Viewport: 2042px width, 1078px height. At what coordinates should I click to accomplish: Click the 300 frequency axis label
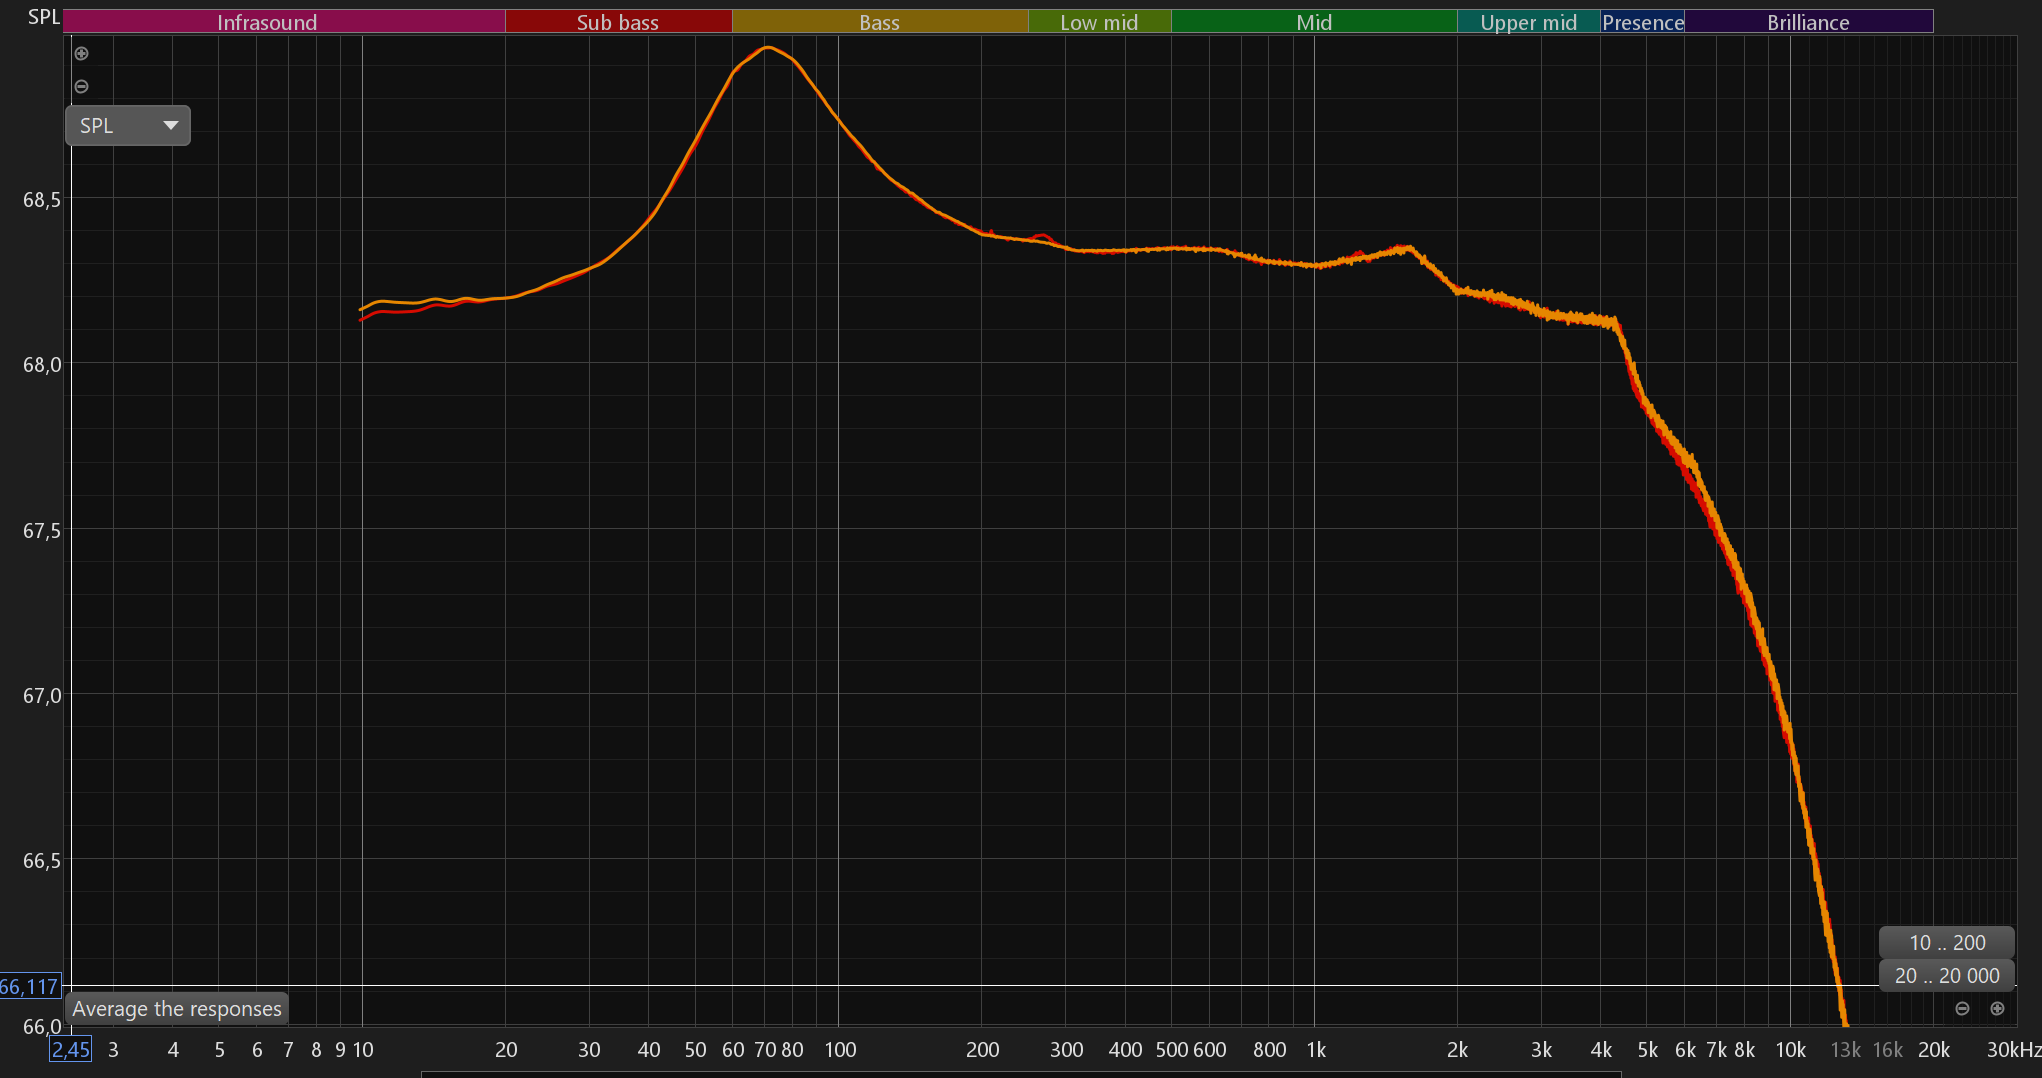coord(1067,1050)
